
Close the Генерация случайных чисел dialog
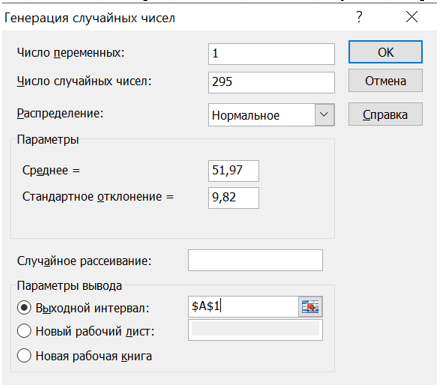pos(412,17)
